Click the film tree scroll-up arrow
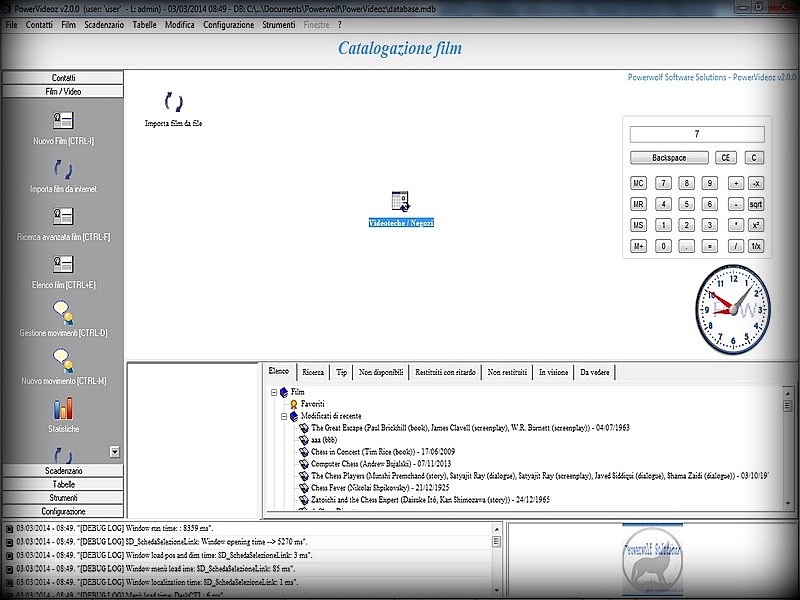 [x=788, y=393]
